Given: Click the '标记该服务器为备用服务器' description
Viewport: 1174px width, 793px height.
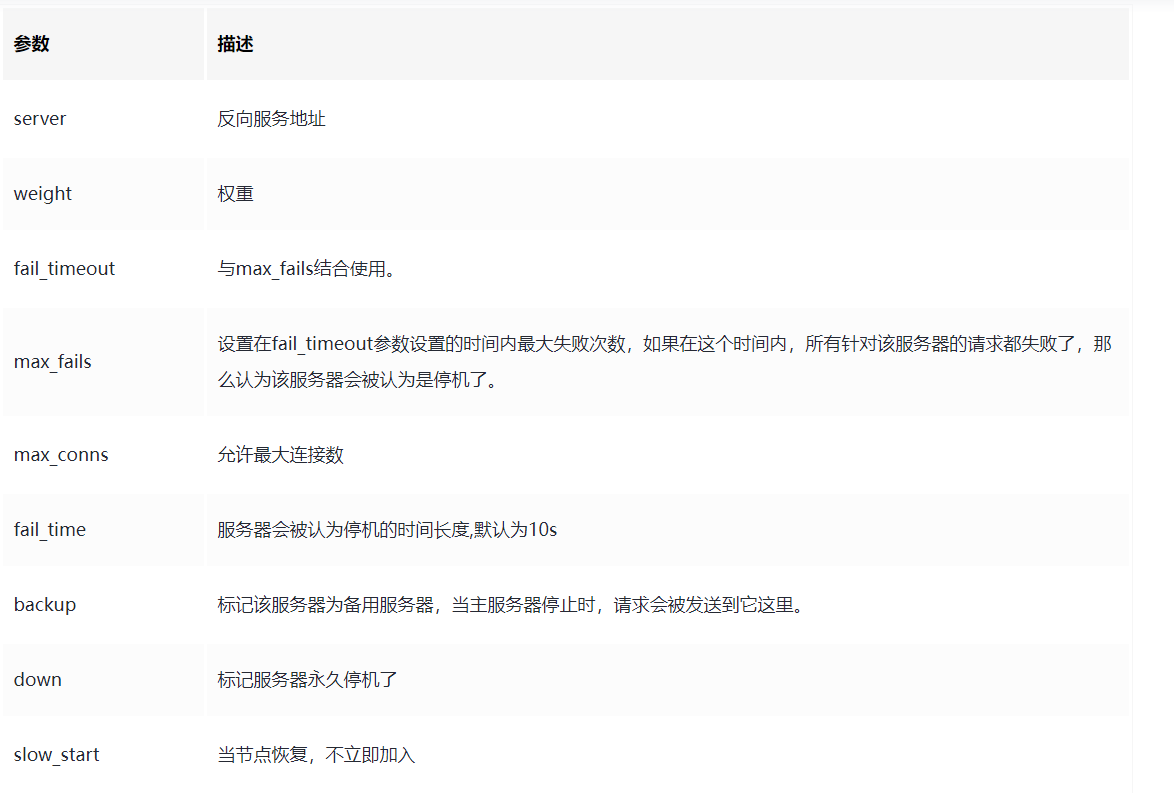Looking at the screenshot, I should [x=511, y=604].
